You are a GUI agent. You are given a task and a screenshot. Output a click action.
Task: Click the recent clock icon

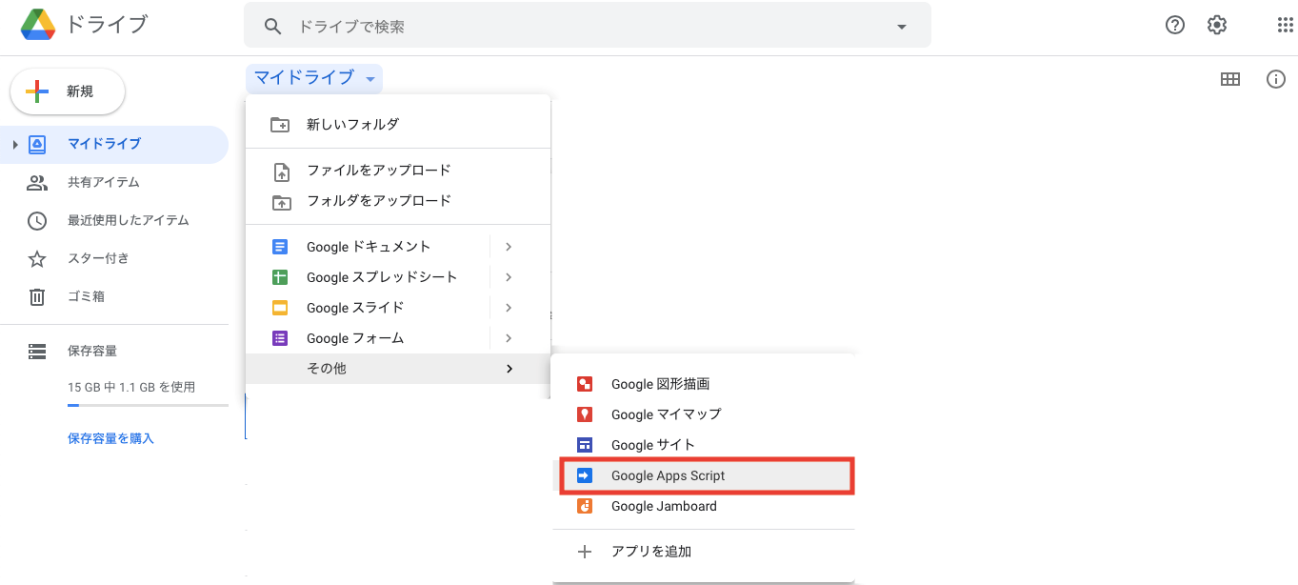pyautogui.click(x=37, y=221)
